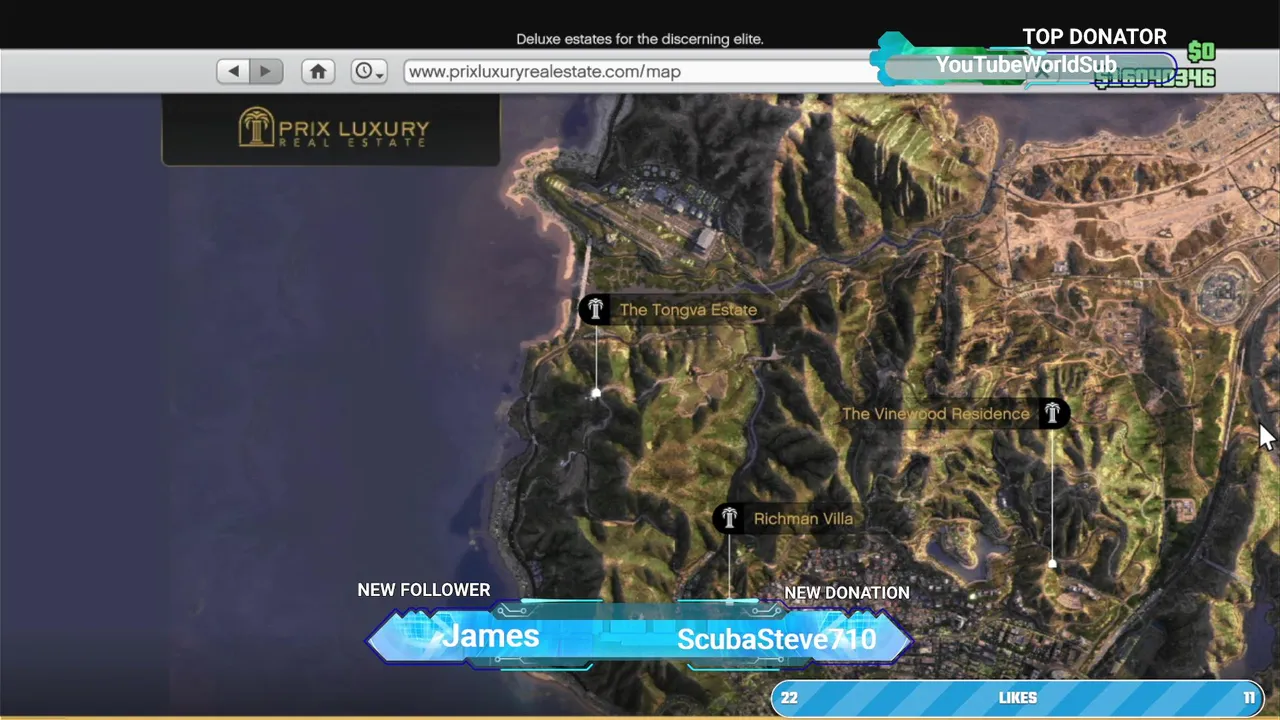
Task: Click the Likes progress bar
Action: tap(1017, 698)
